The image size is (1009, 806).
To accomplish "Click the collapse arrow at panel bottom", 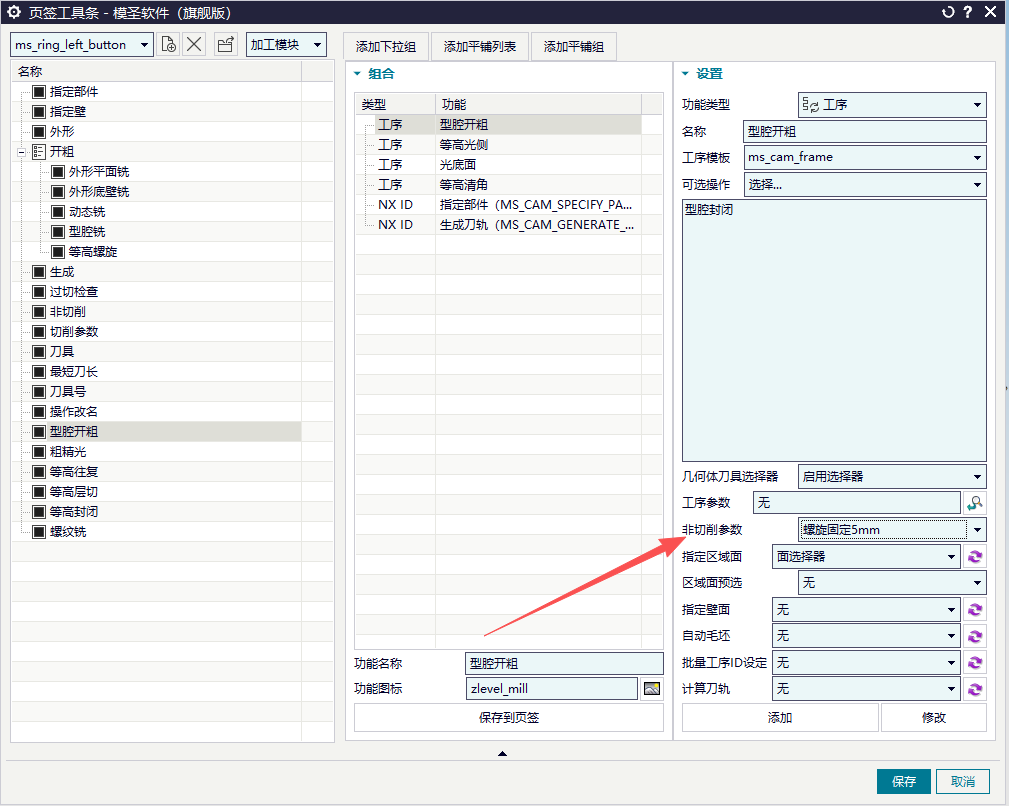I will click(x=503, y=753).
